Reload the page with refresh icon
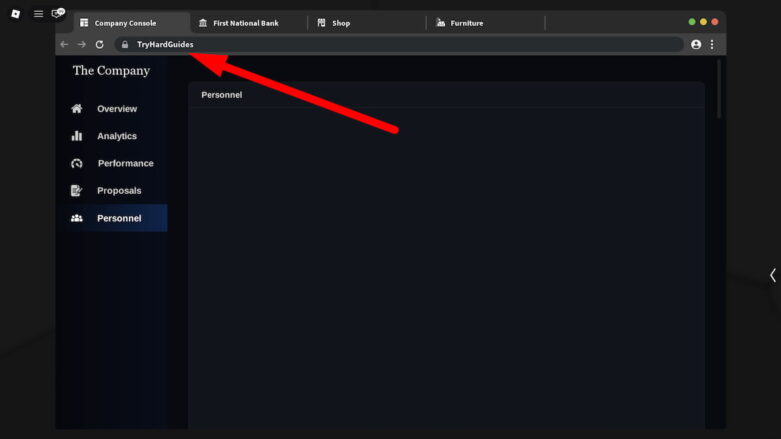The image size is (781, 439). [100, 44]
